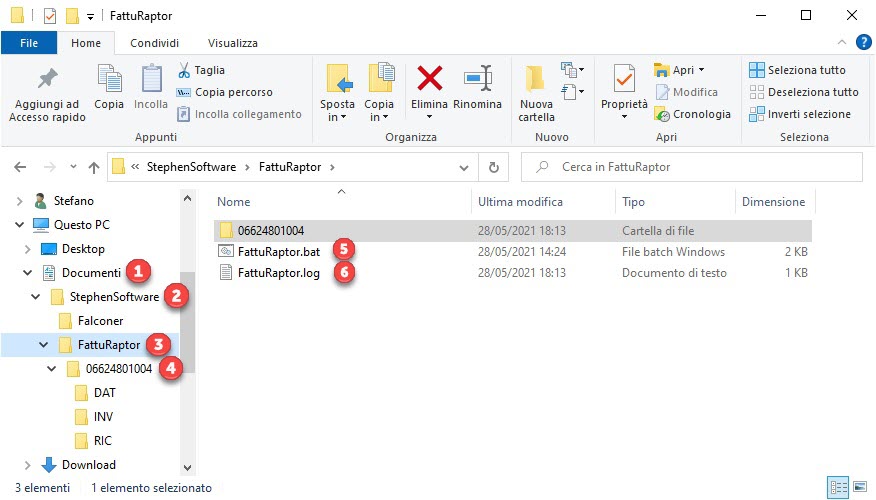Open recent locations dropdown arrow
Viewport: 876px width, 500px height.
tap(73, 167)
